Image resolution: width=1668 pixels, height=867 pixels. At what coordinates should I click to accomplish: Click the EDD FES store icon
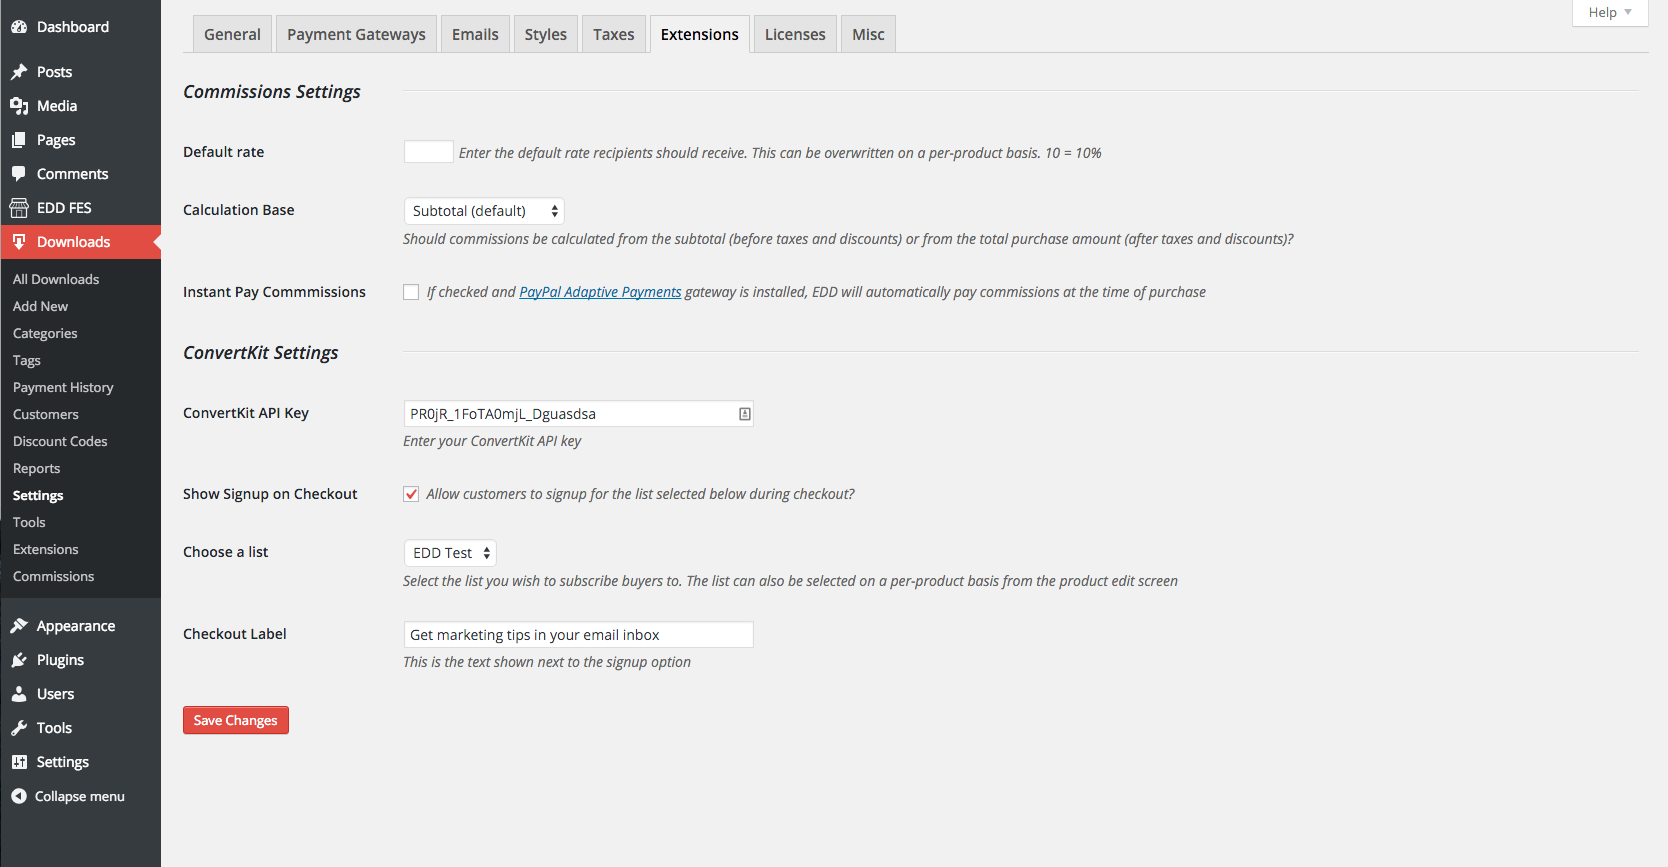tap(19, 208)
